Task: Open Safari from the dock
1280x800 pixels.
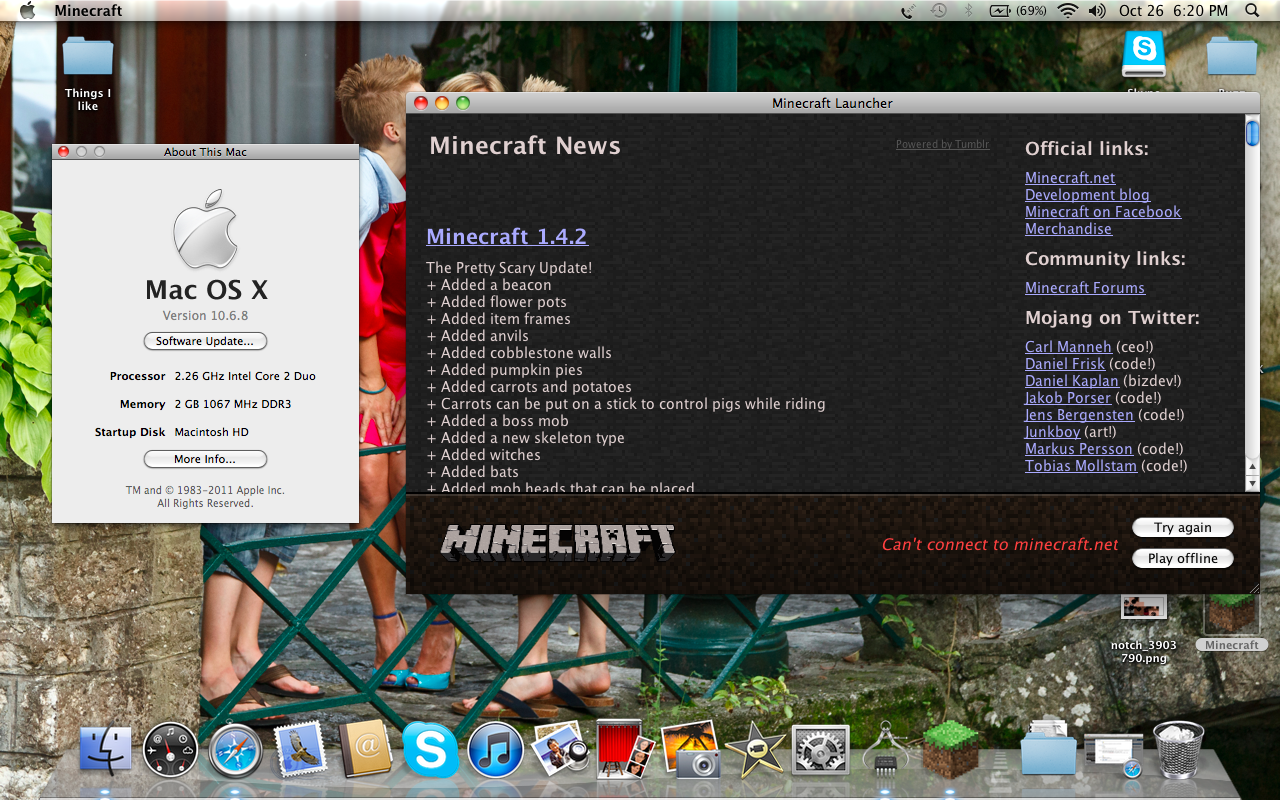Action: [x=236, y=750]
